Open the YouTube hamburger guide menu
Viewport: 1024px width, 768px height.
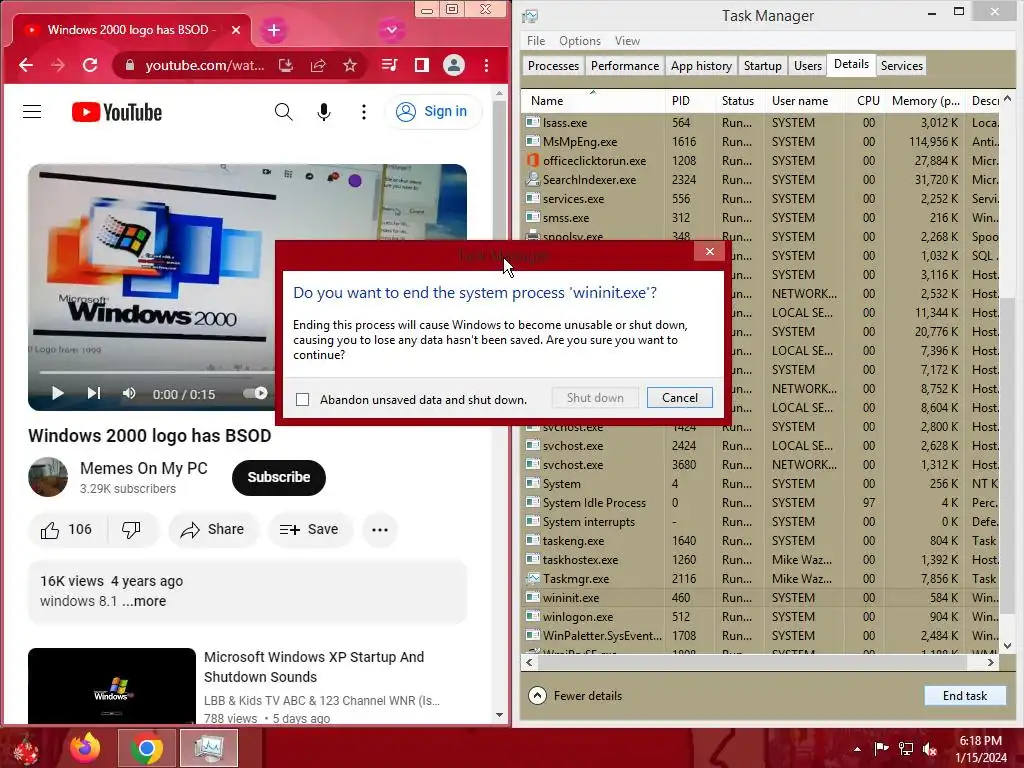point(32,112)
